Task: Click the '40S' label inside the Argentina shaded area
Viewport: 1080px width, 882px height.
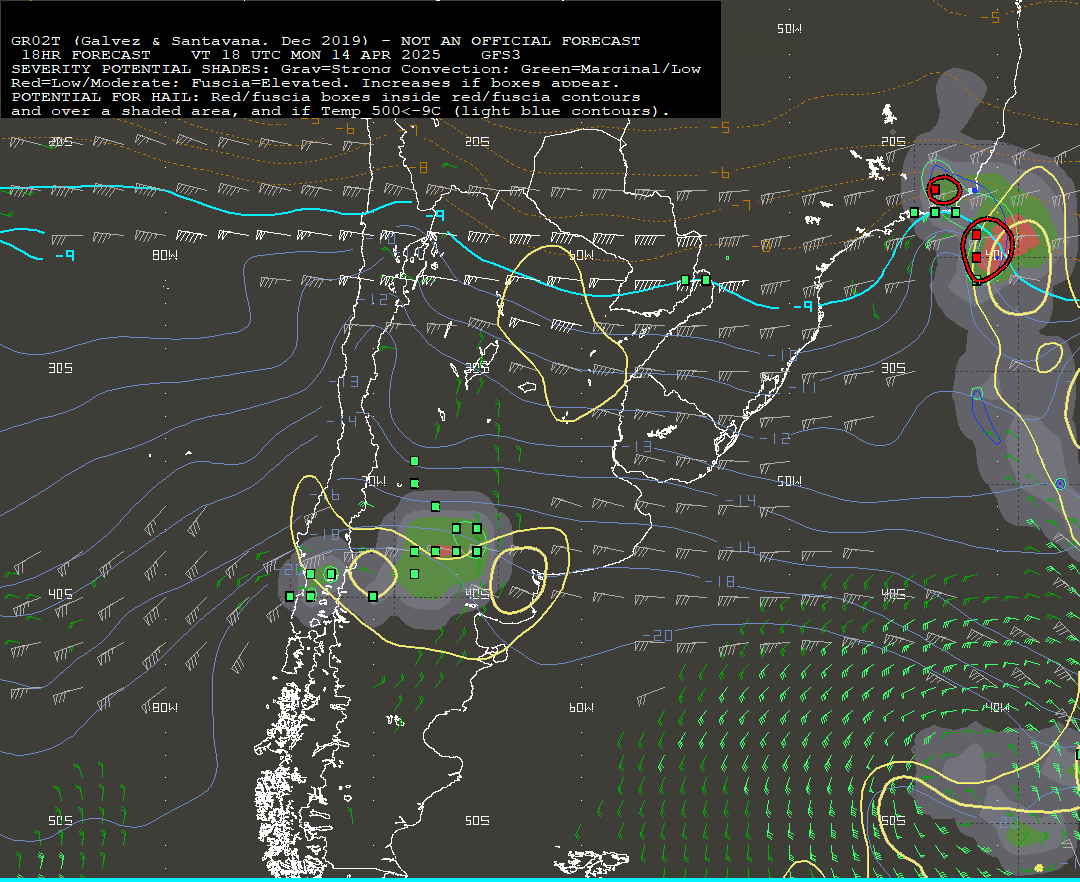Action: pos(477,594)
